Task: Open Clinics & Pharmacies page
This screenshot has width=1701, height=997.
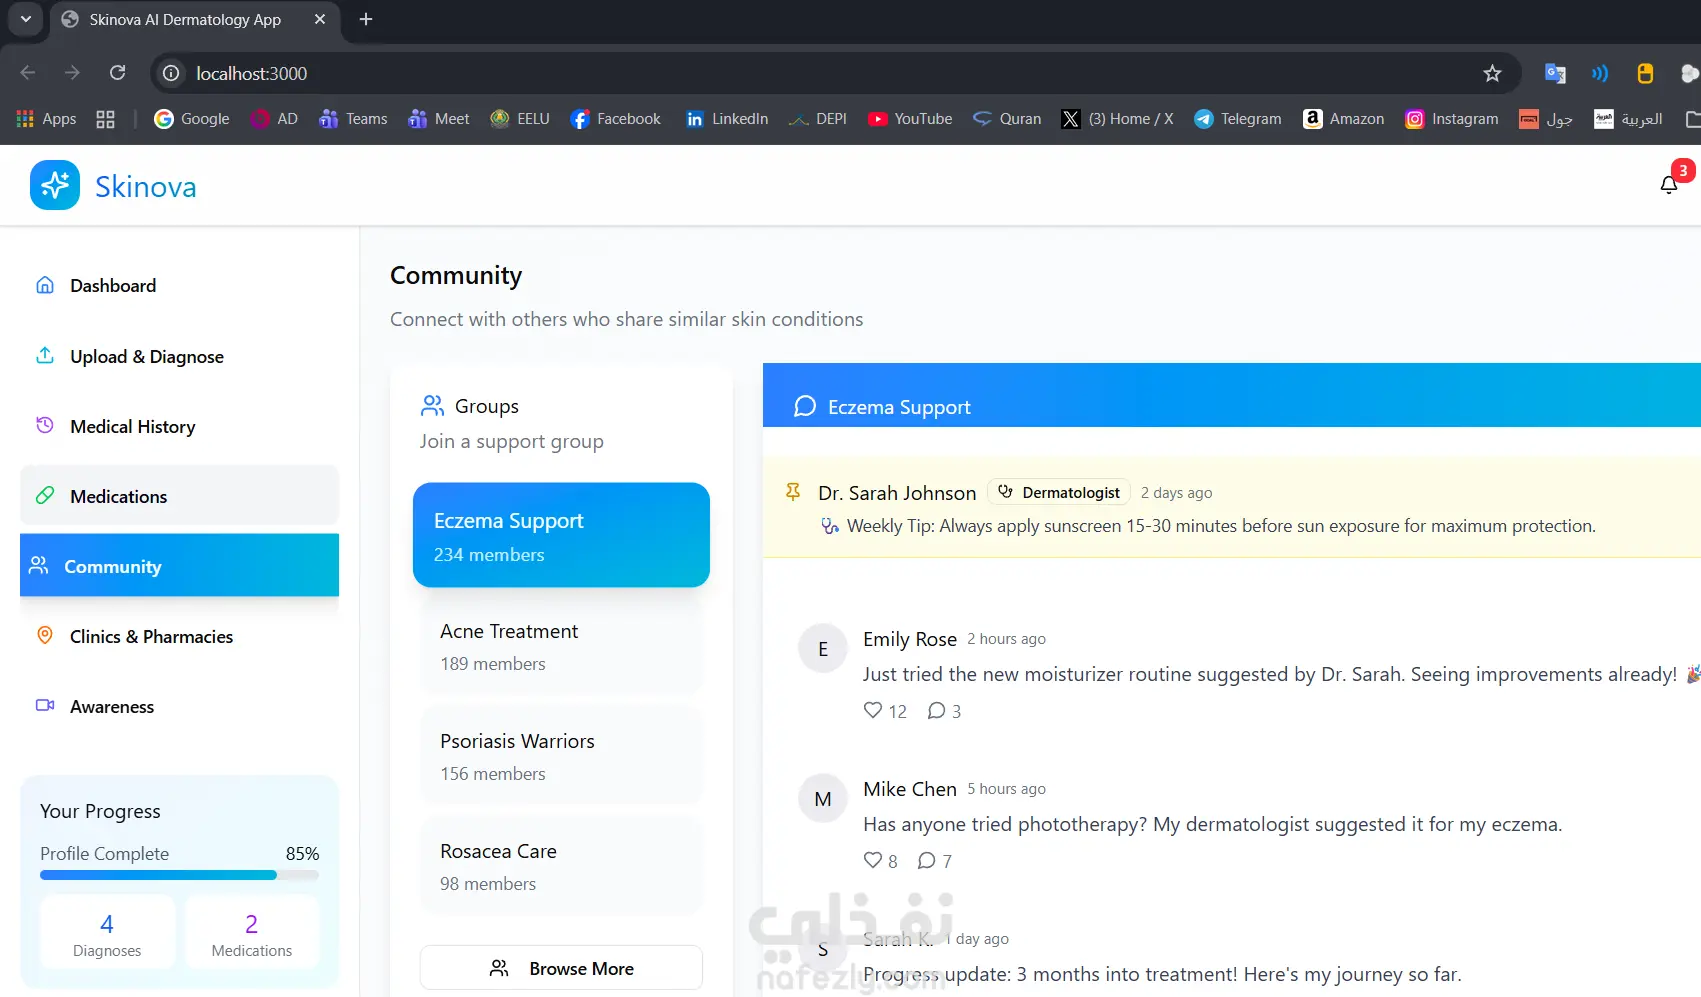Action: click(180, 636)
